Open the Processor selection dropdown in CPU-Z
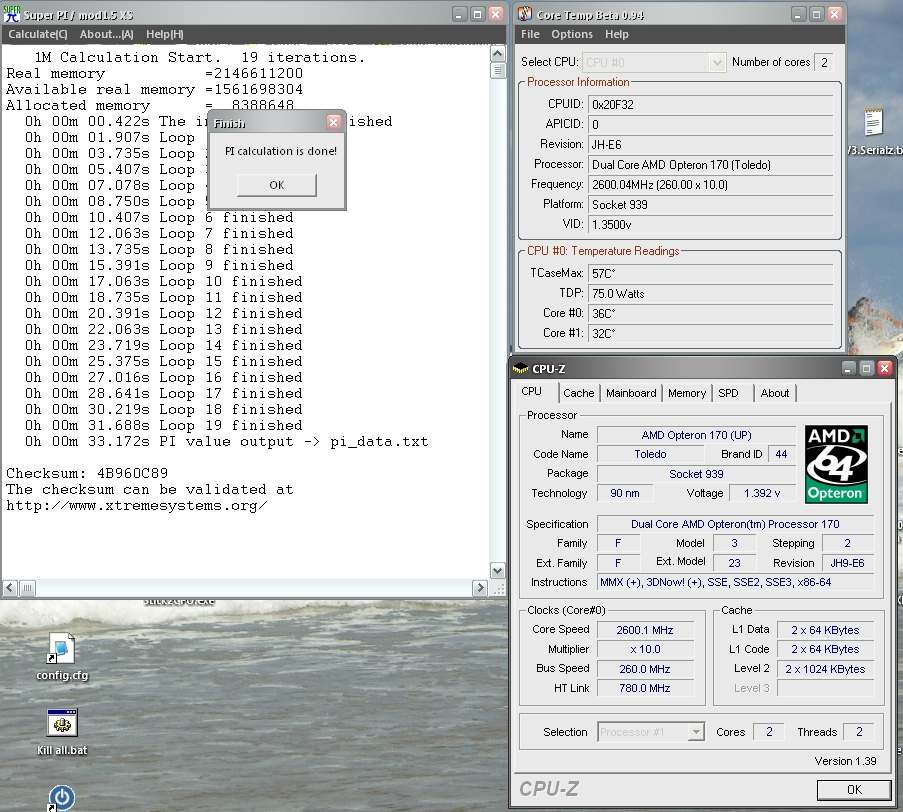The width and height of the screenshot is (903, 812). click(651, 732)
